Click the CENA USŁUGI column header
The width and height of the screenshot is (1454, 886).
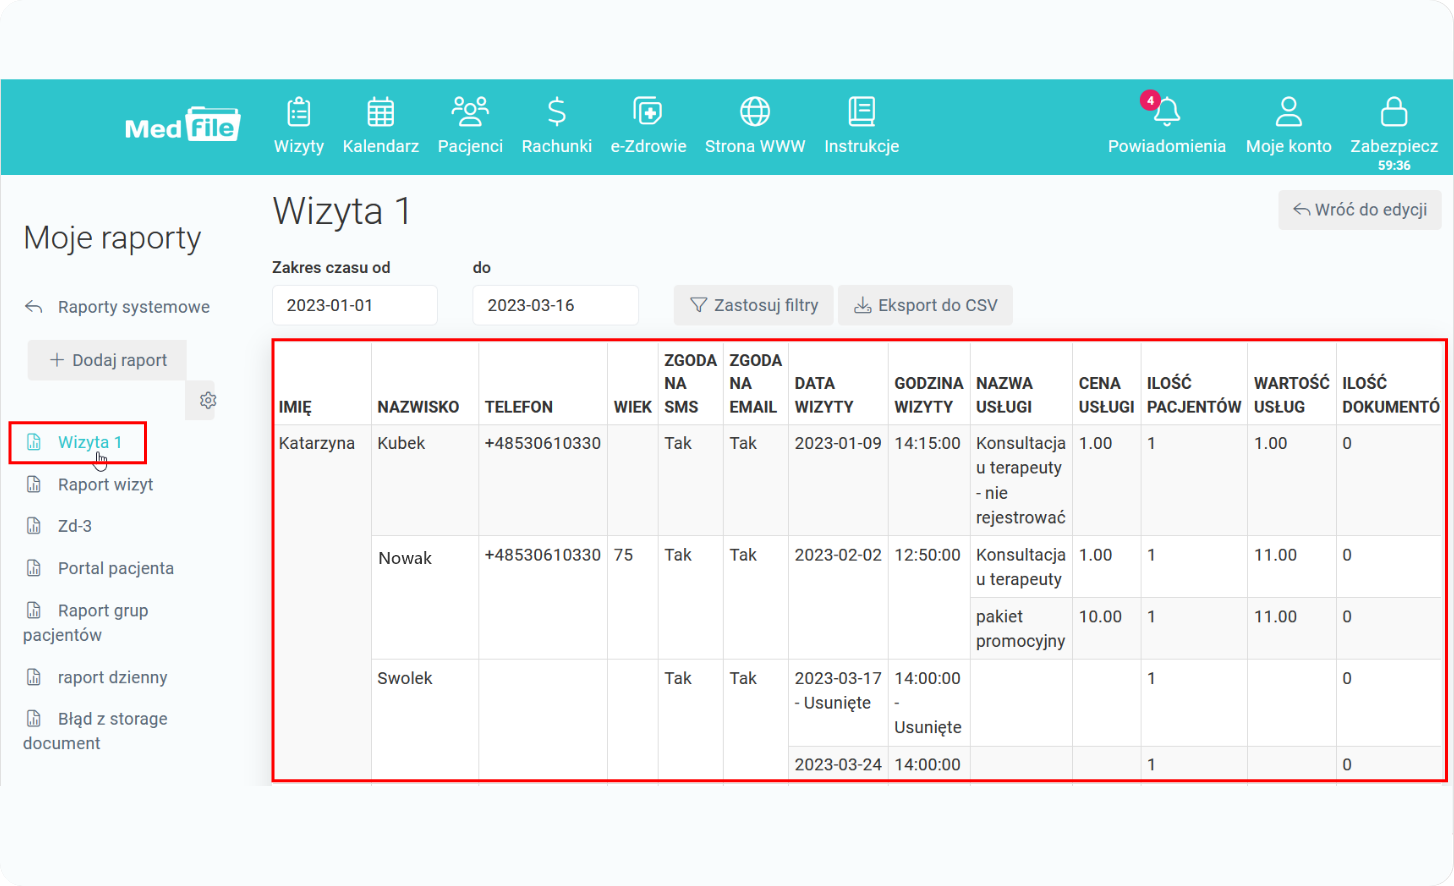tap(1106, 395)
